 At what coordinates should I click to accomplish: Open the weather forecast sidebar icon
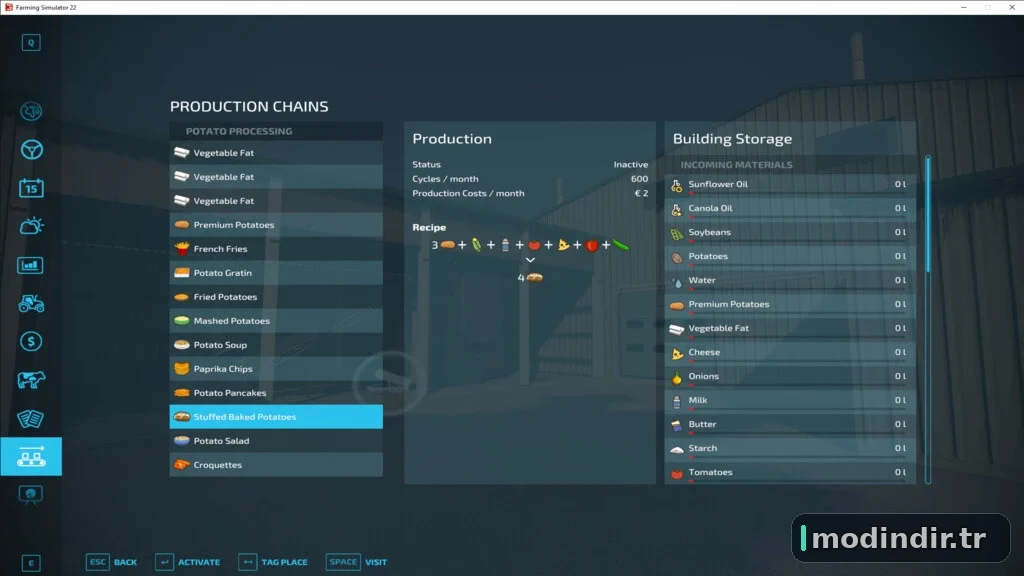click(31, 227)
